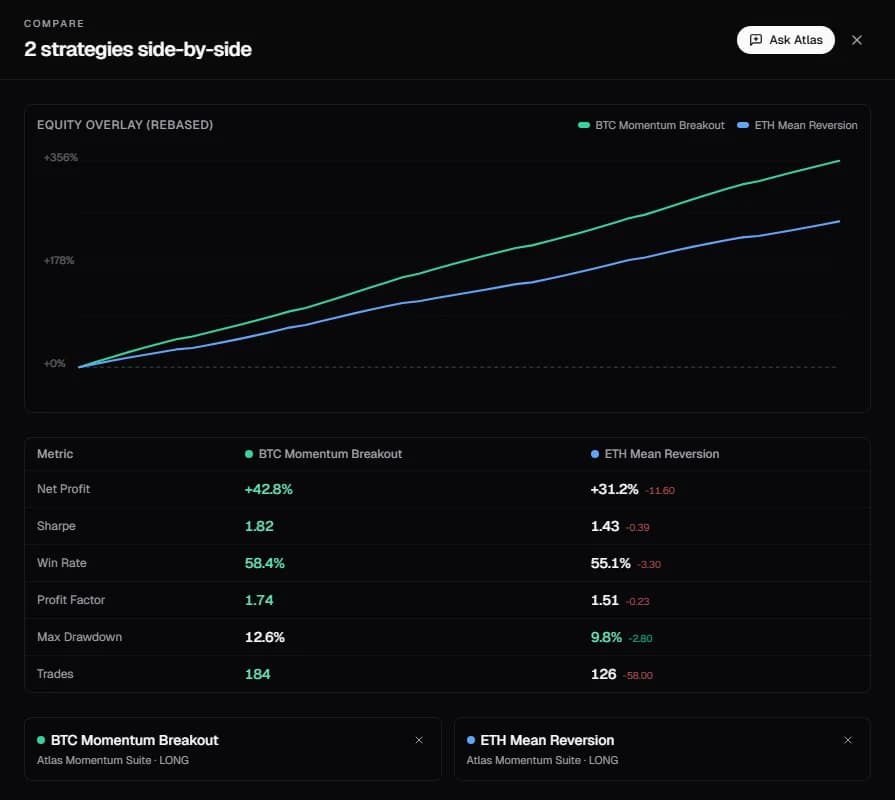The image size is (895, 800).
Task: Click the blue dot on ETH strategy card
Action: pos(470,740)
